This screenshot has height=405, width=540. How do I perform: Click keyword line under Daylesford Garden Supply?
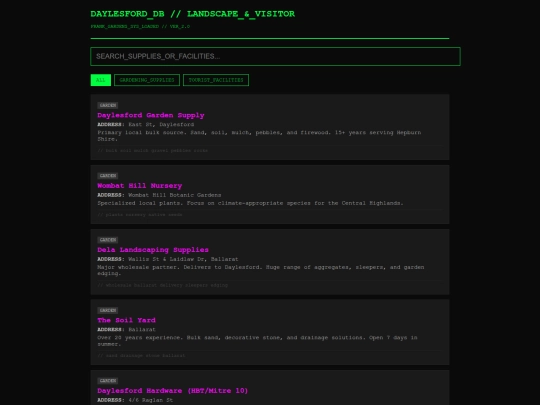pyautogui.click(x=153, y=150)
